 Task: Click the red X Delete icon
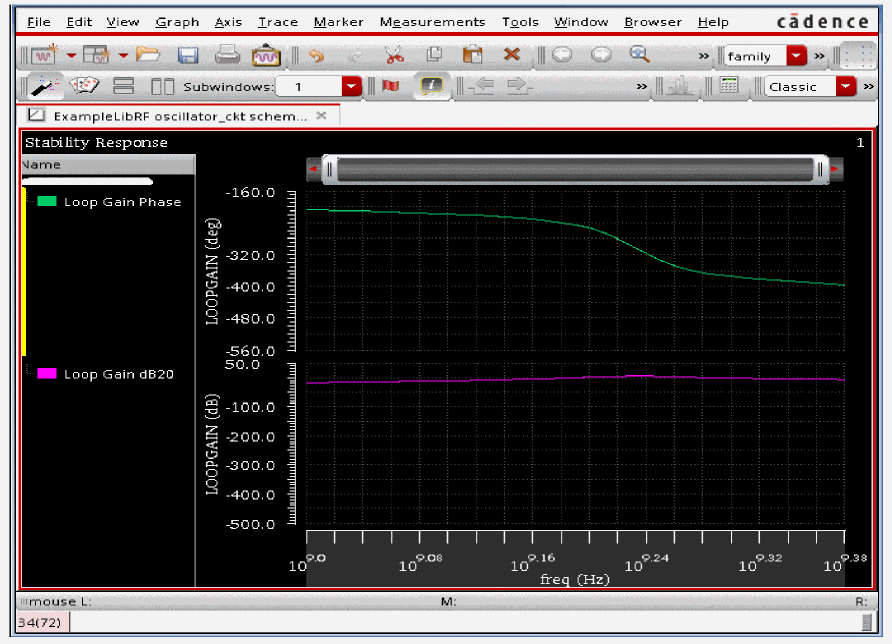click(x=511, y=56)
